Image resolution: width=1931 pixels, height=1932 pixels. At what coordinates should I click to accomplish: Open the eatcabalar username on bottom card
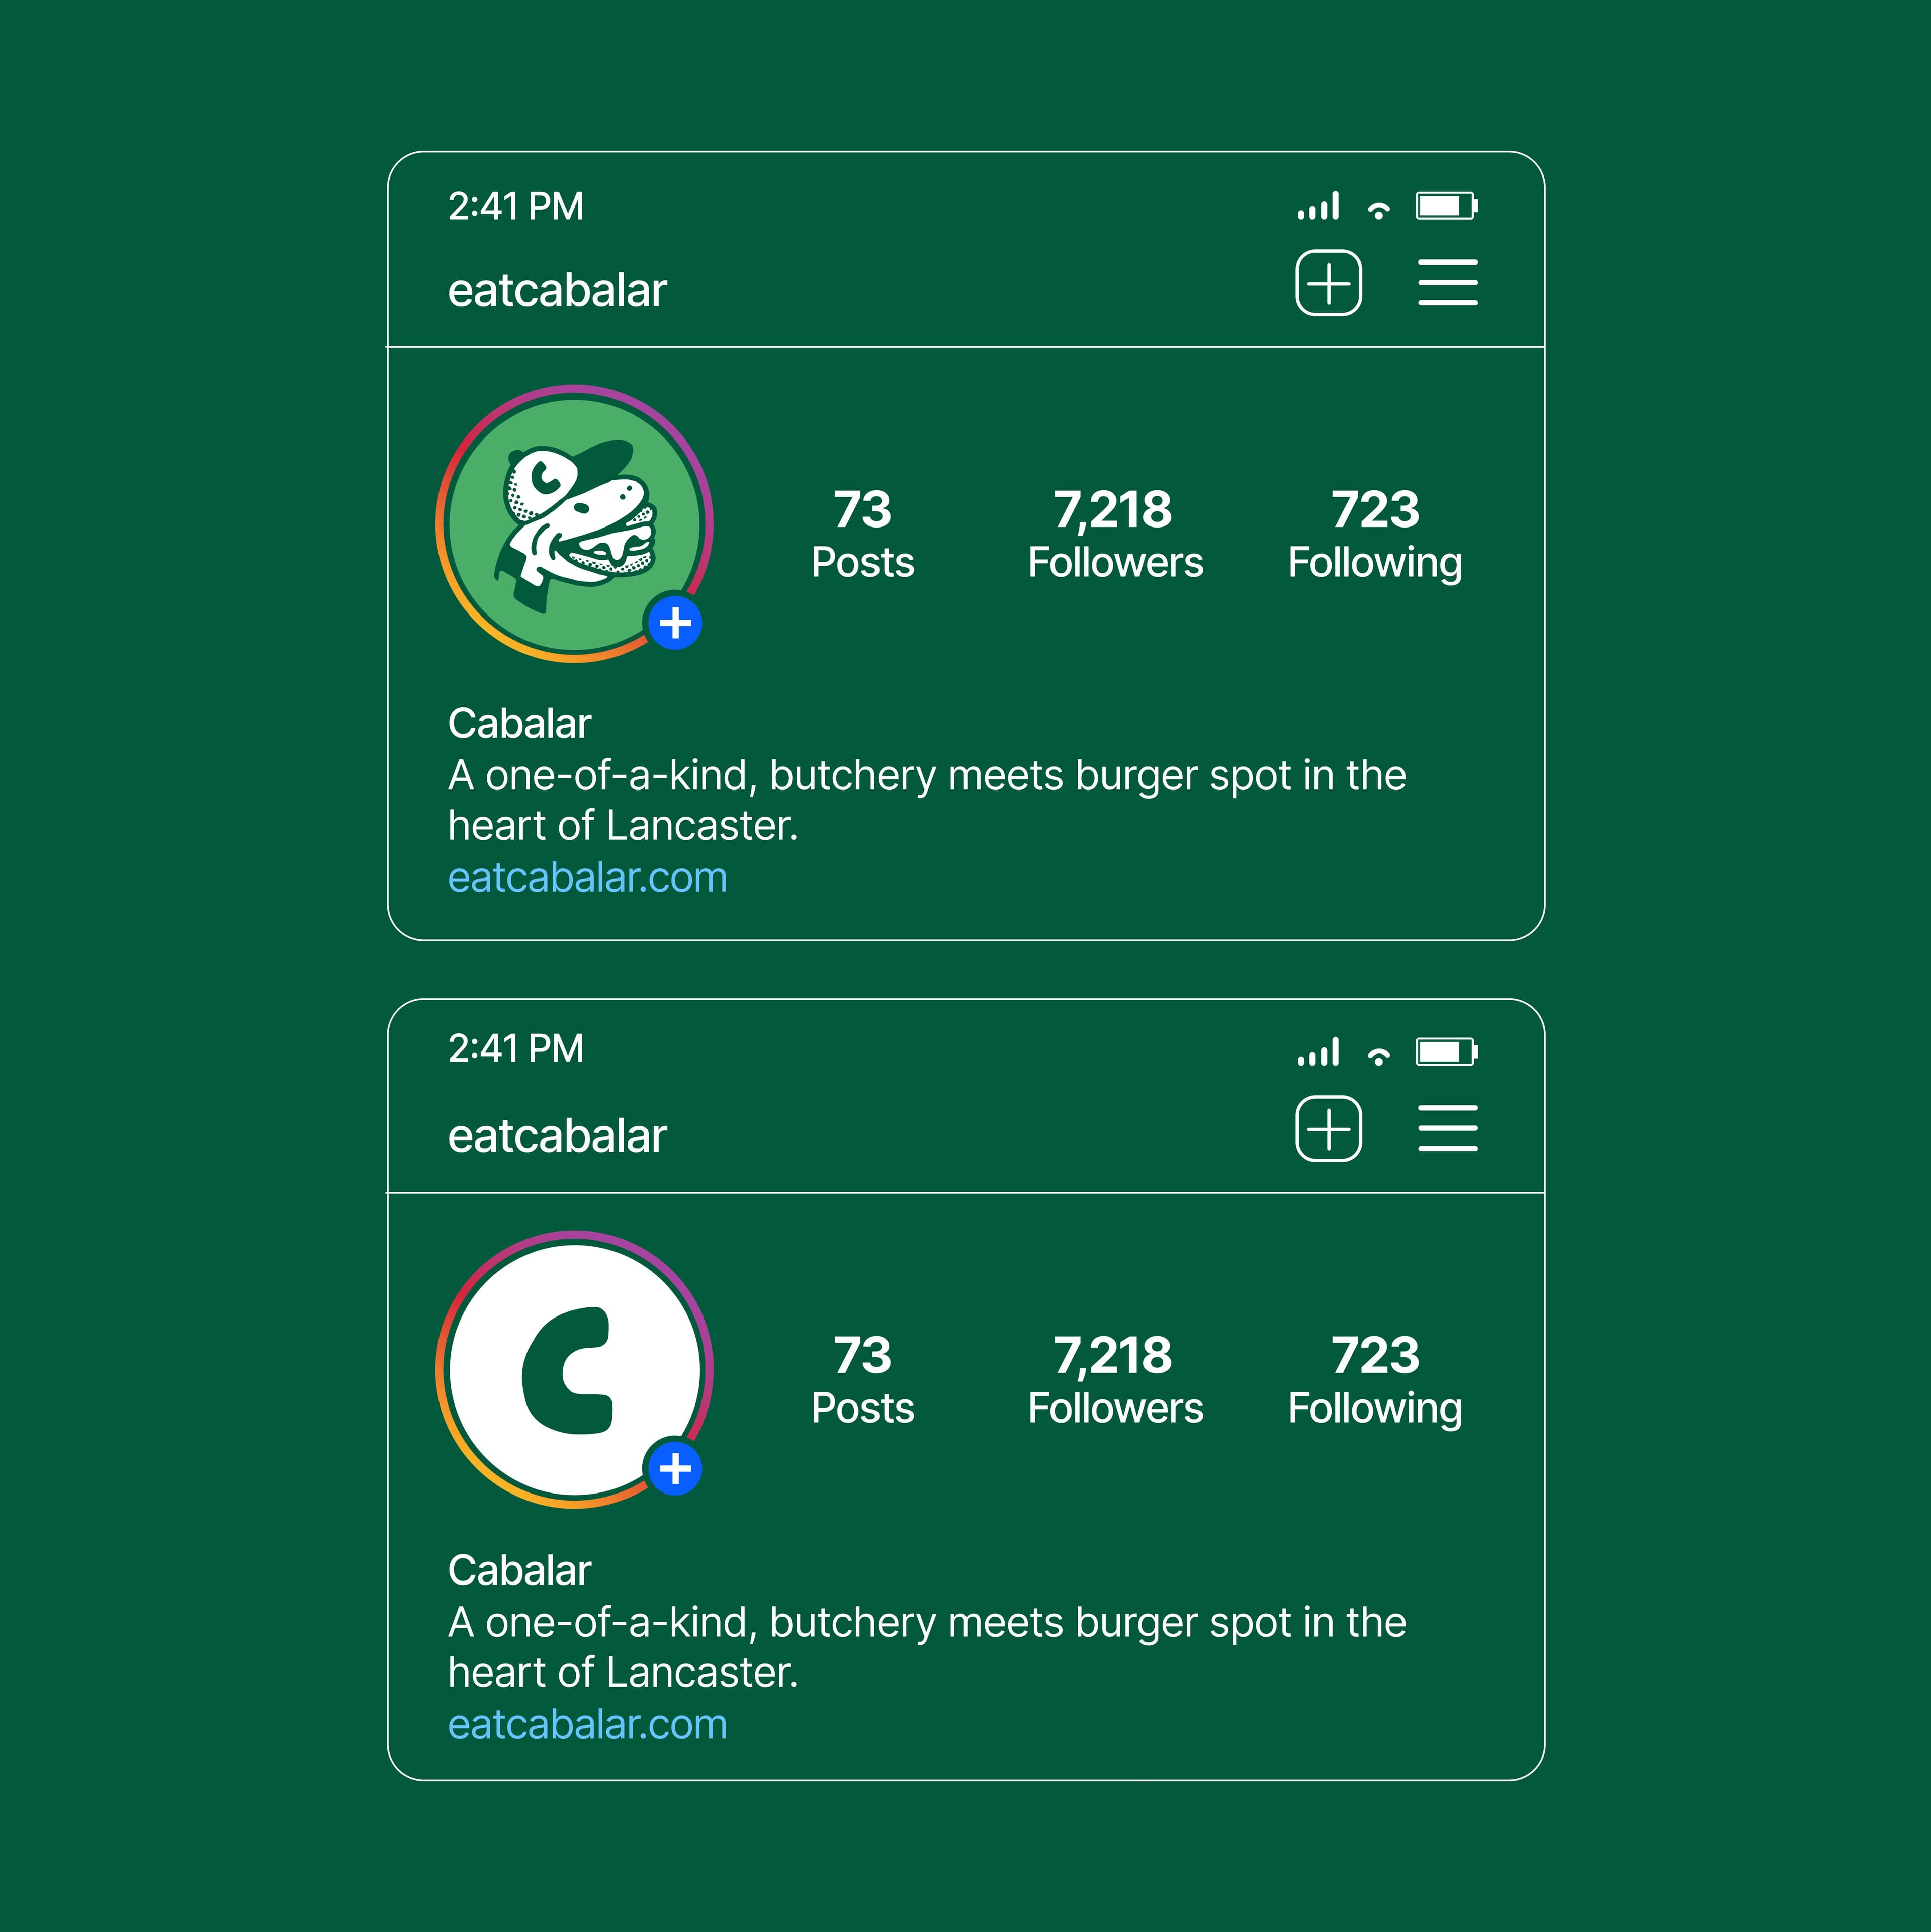(556, 1134)
